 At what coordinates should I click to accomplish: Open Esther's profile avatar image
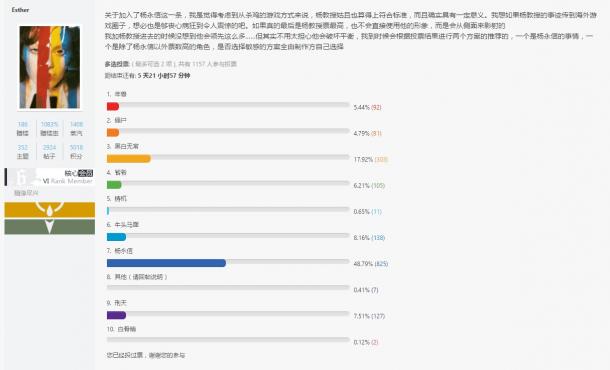point(49,67)
